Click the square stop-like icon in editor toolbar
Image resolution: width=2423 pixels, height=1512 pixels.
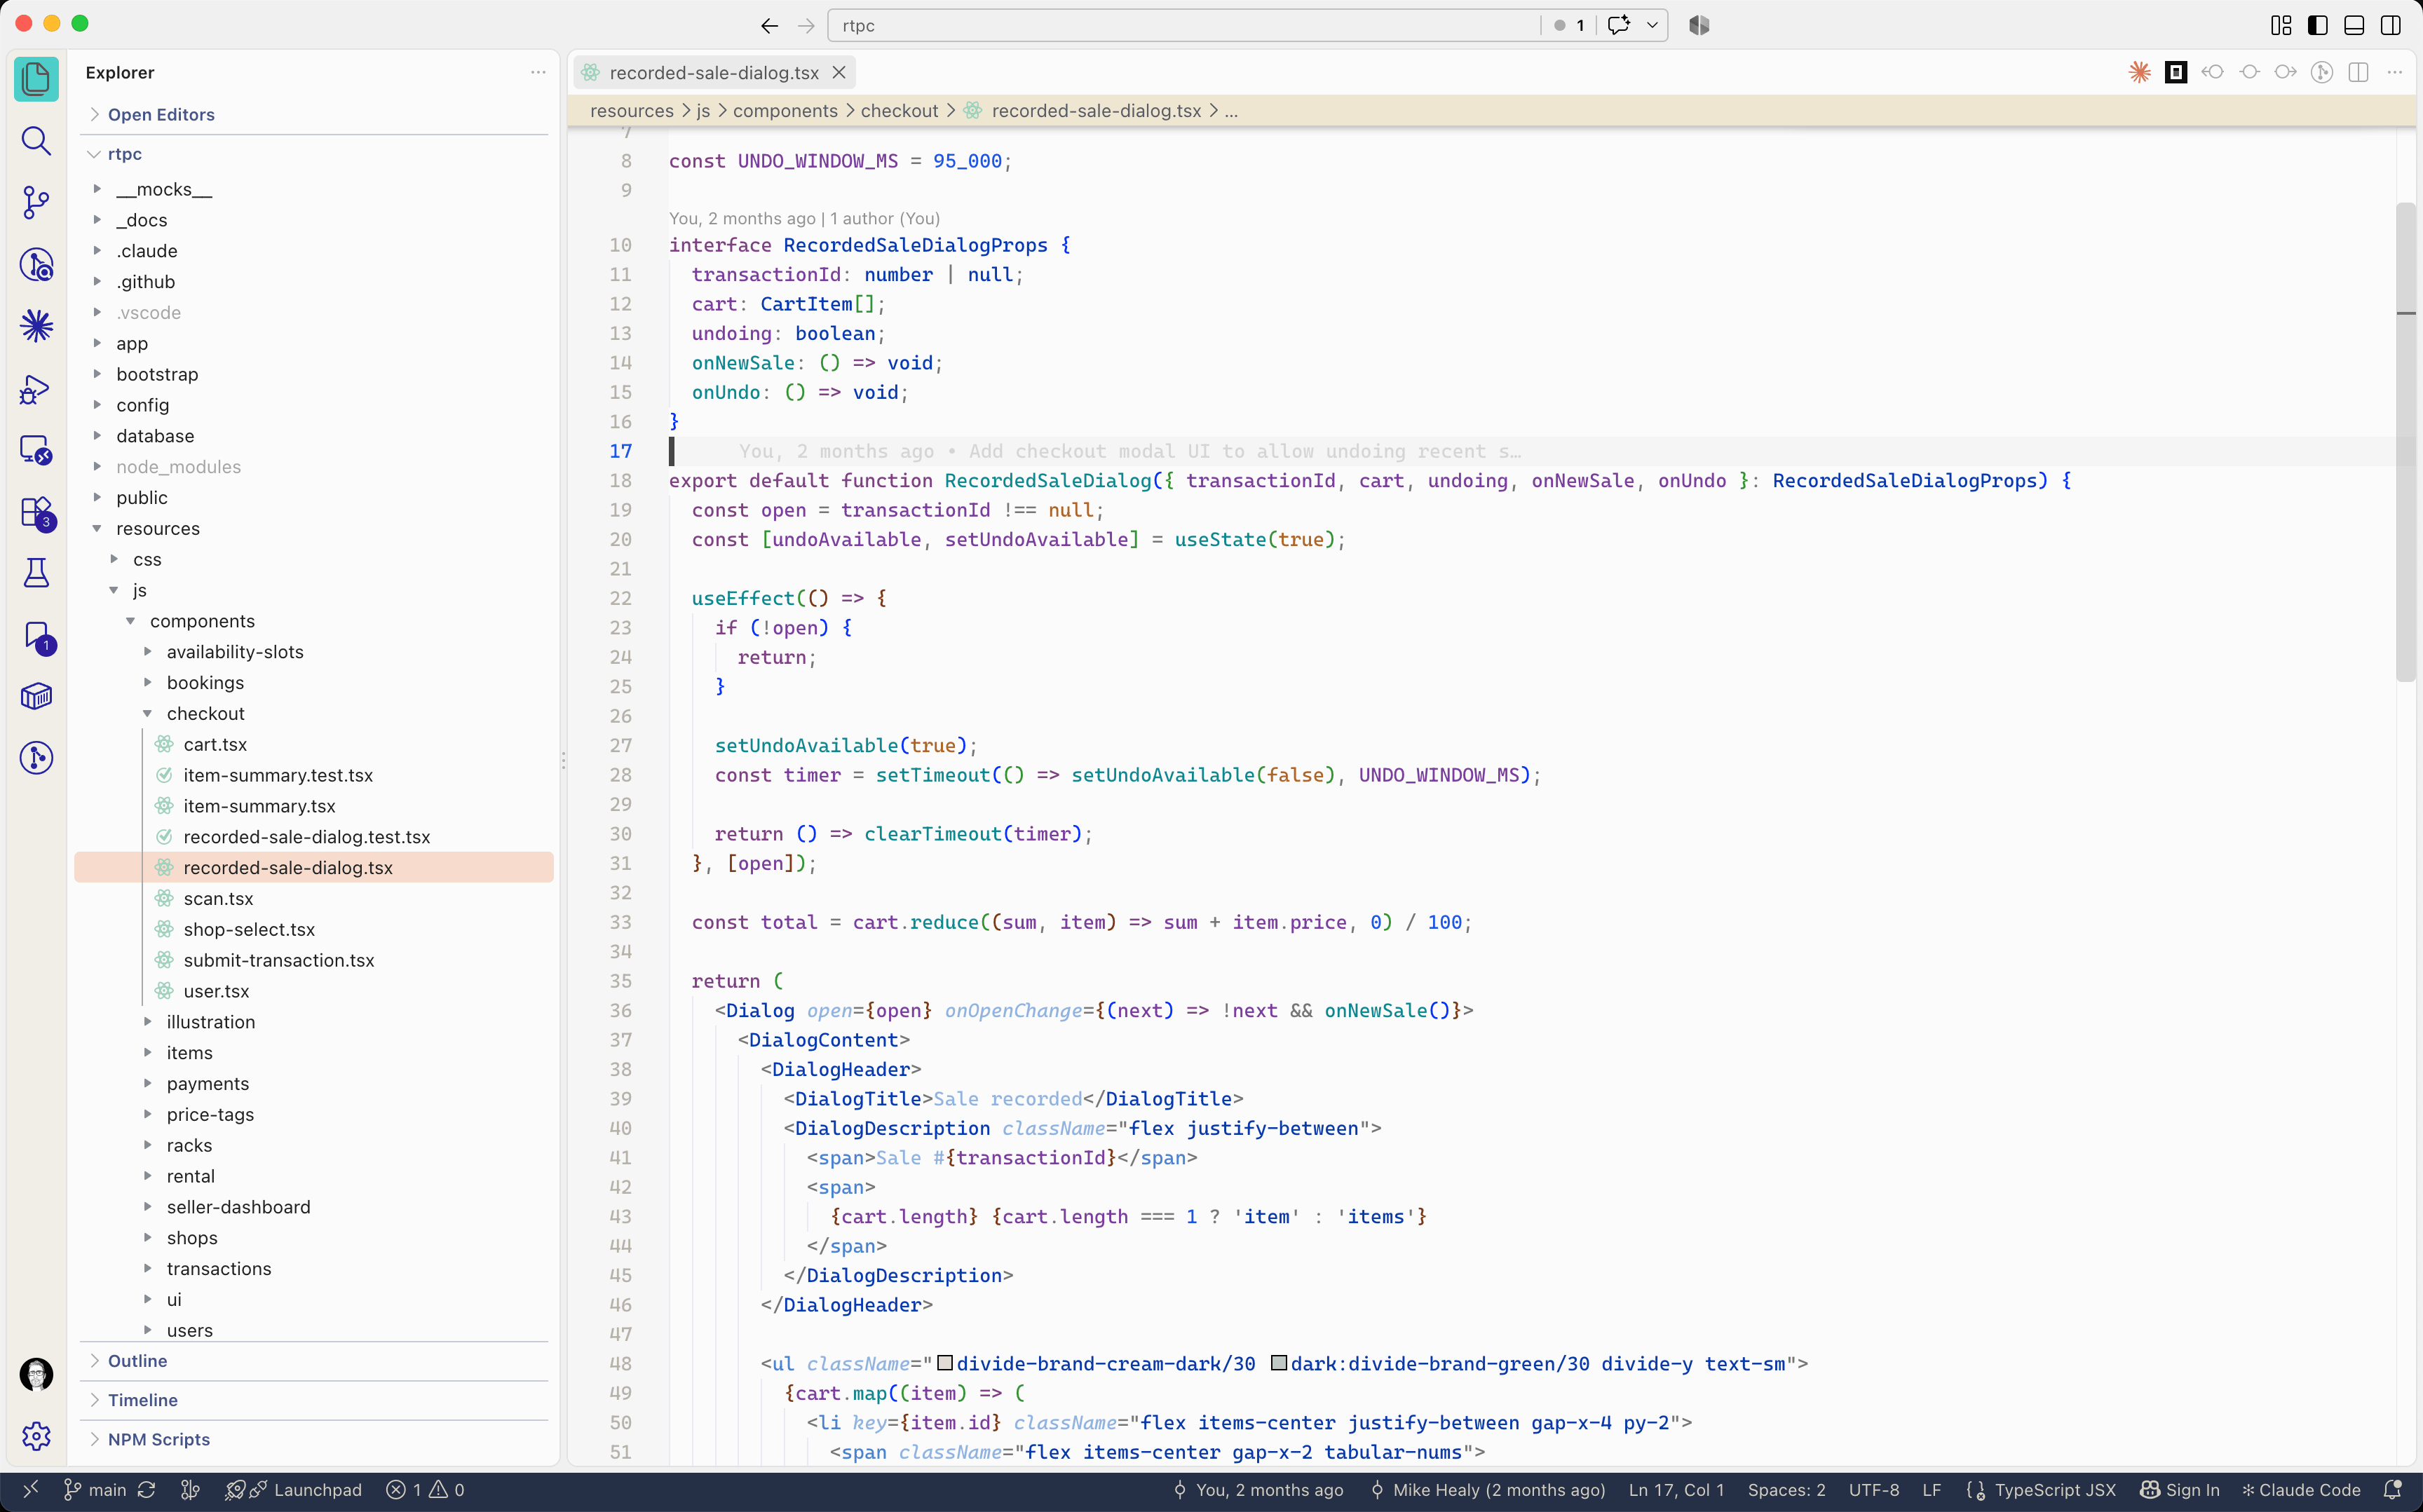[2176, 72]
